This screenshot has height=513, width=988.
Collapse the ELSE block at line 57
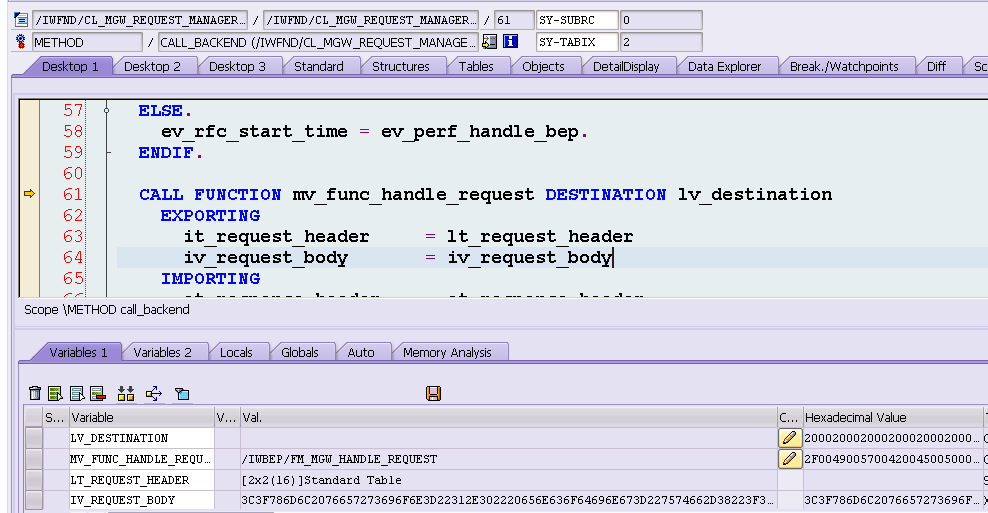pos(106,111)
